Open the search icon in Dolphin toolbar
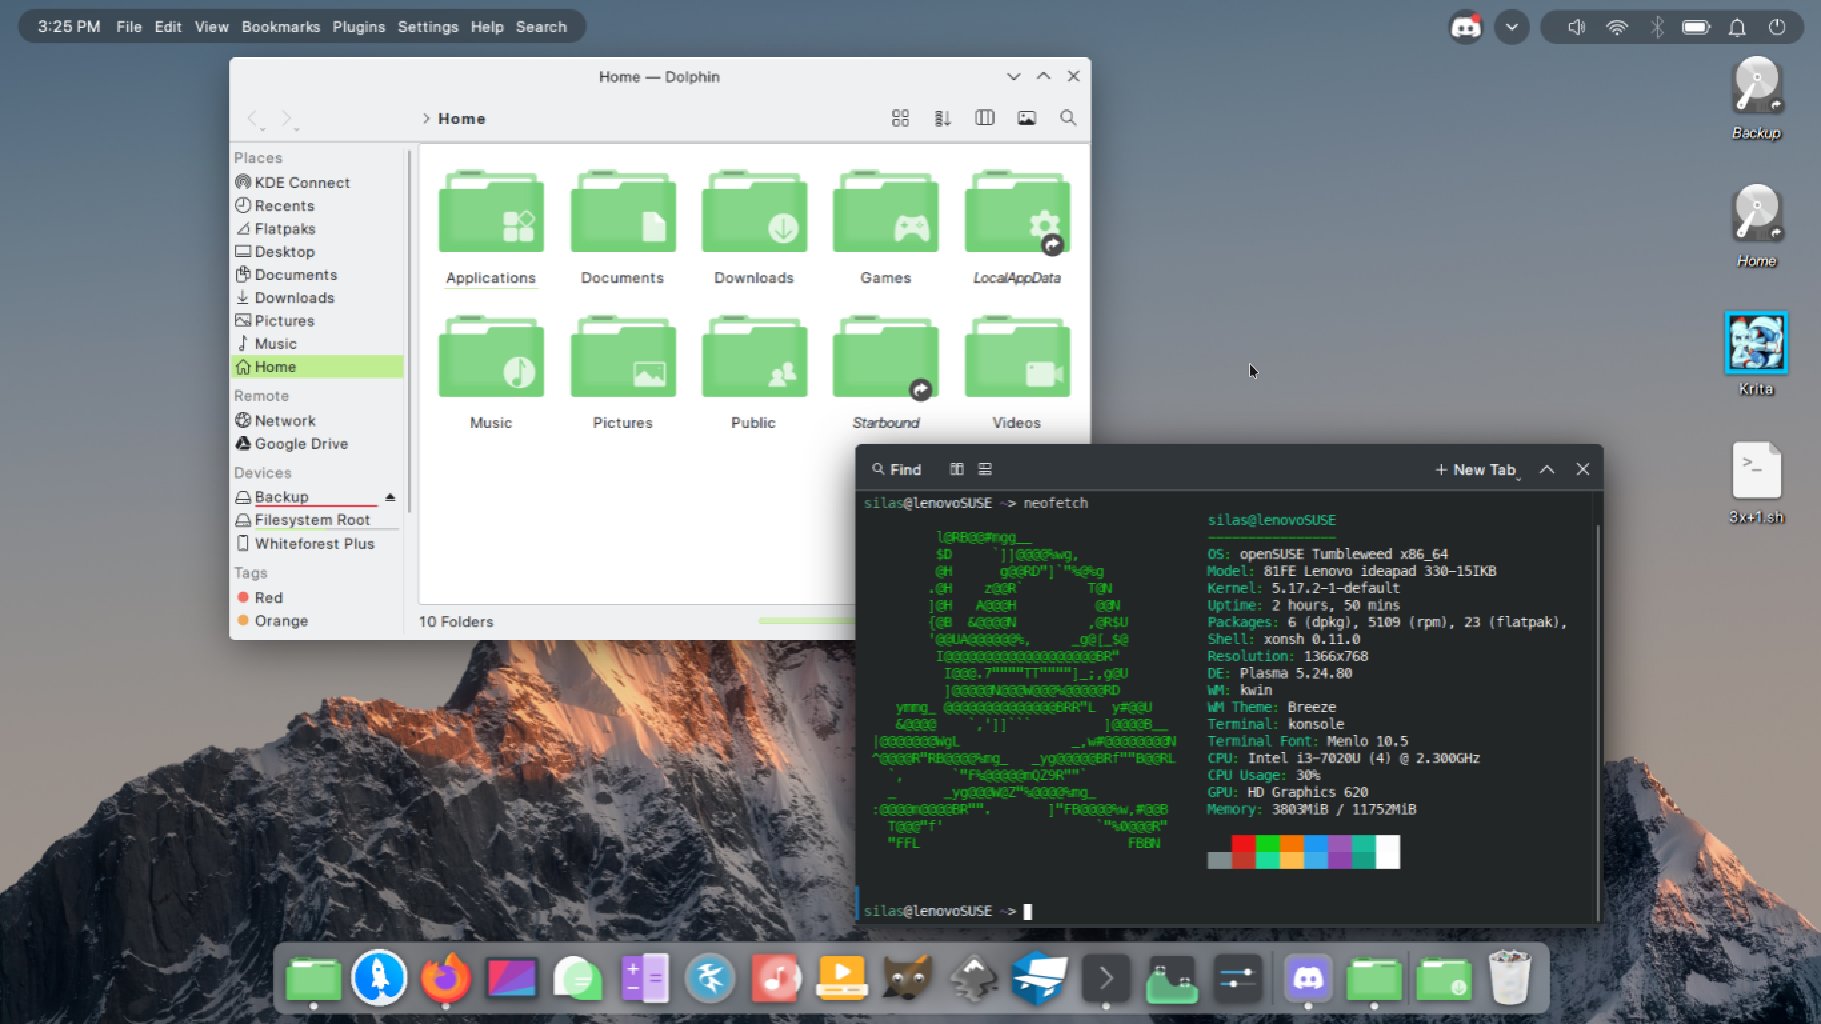 (1068, 118)
